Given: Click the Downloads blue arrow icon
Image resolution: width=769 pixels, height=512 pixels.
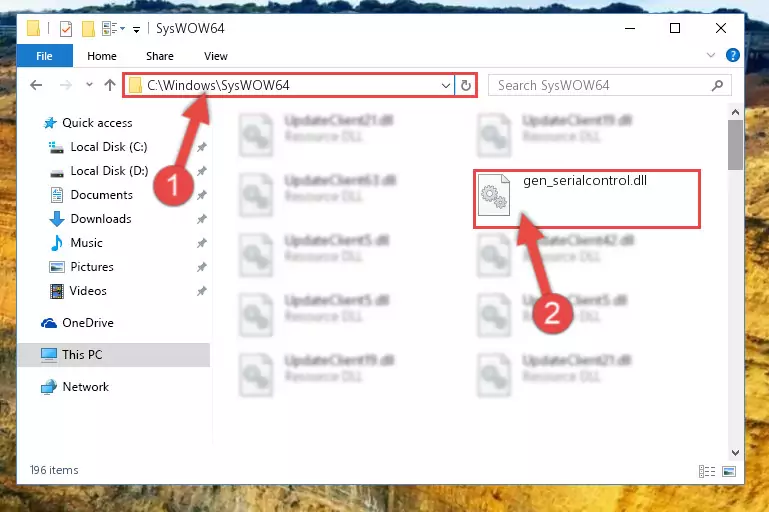Looking at the screenshot, I should coord(57,219).
